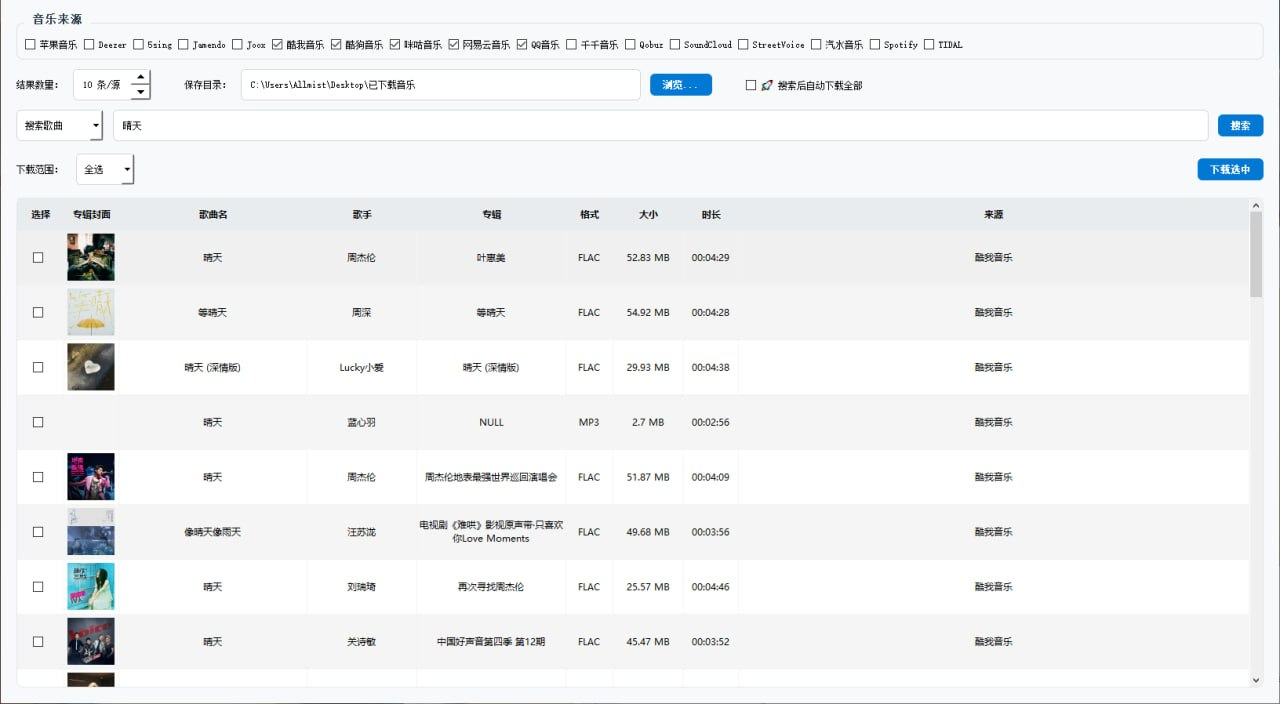Screen dimensions: 1280x704
Task: Click the 下载选中 button
Action: (1230, 169)
